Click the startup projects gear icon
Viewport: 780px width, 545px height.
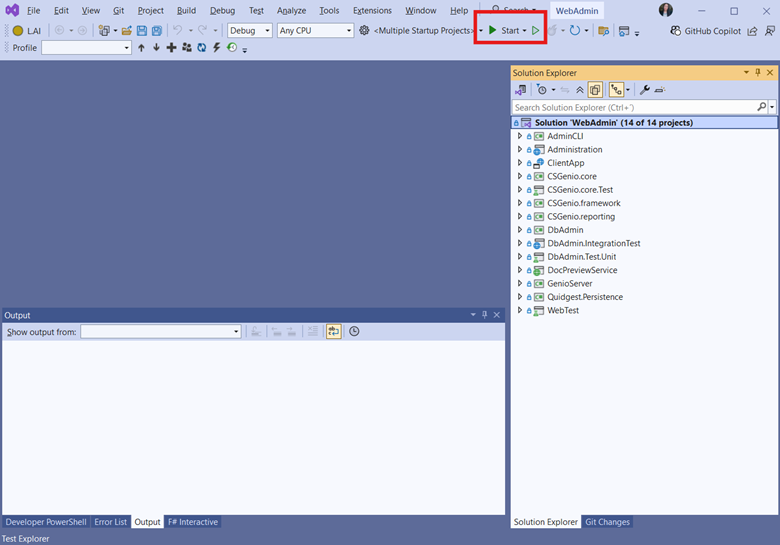pos(364,30)
